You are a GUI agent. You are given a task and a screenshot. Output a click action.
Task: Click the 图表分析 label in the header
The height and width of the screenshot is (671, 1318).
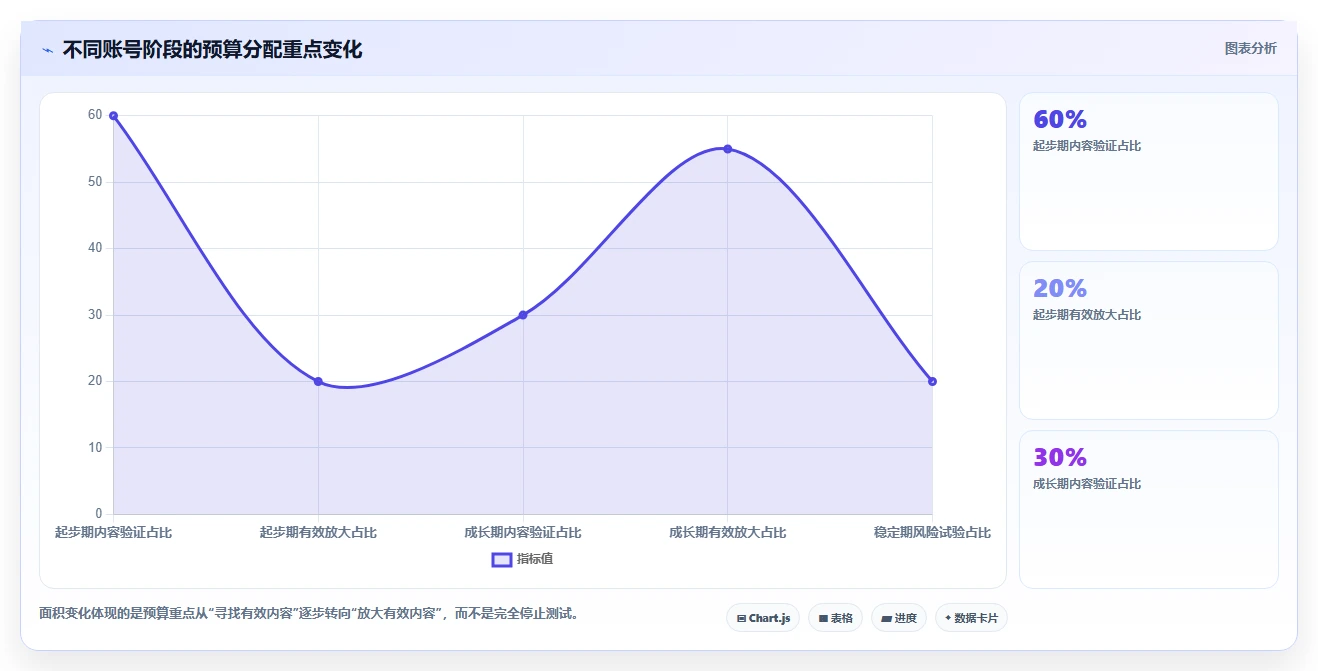point(1250,48)
